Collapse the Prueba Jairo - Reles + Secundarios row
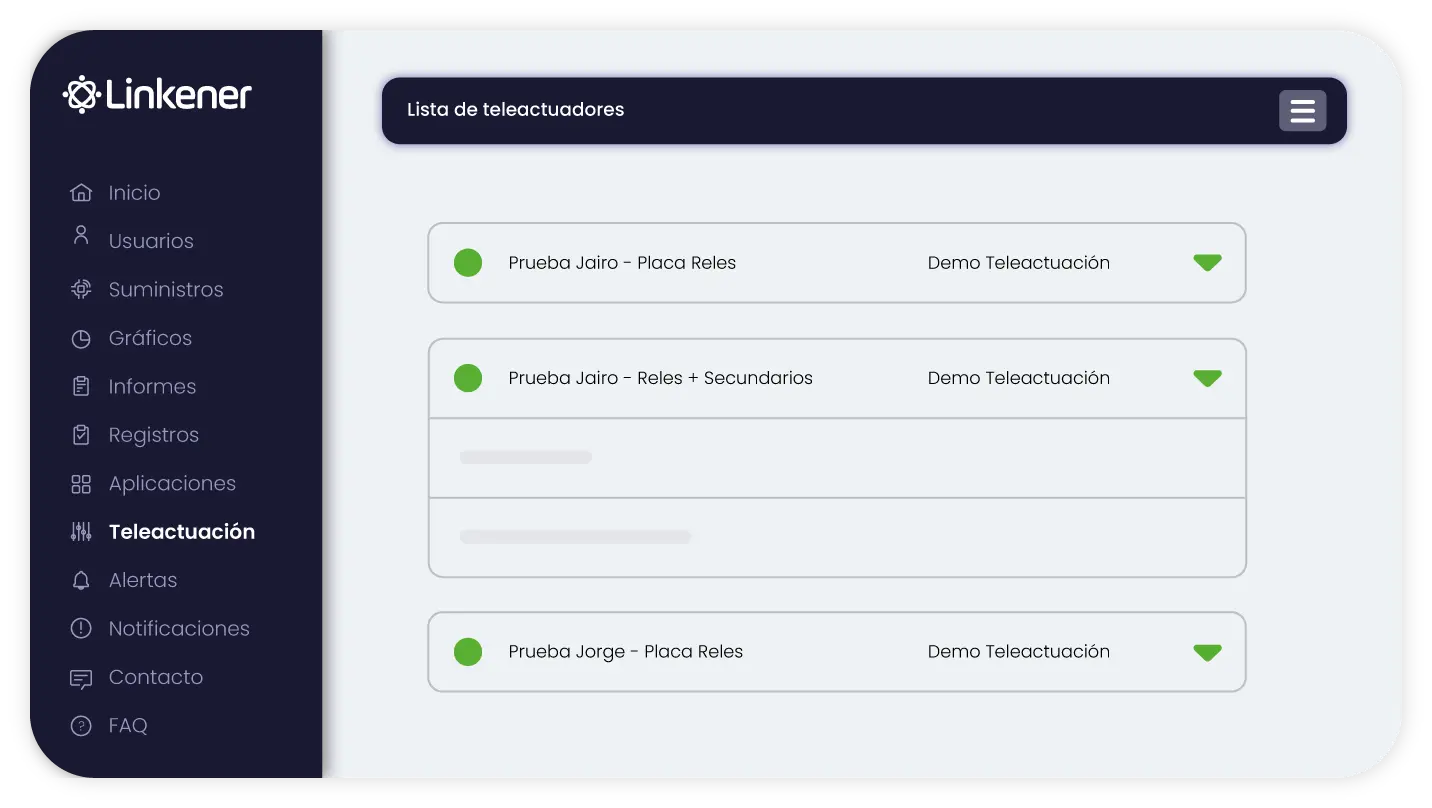The image size is (1432, 808). pyautogui.click(x=1207, y=378)
